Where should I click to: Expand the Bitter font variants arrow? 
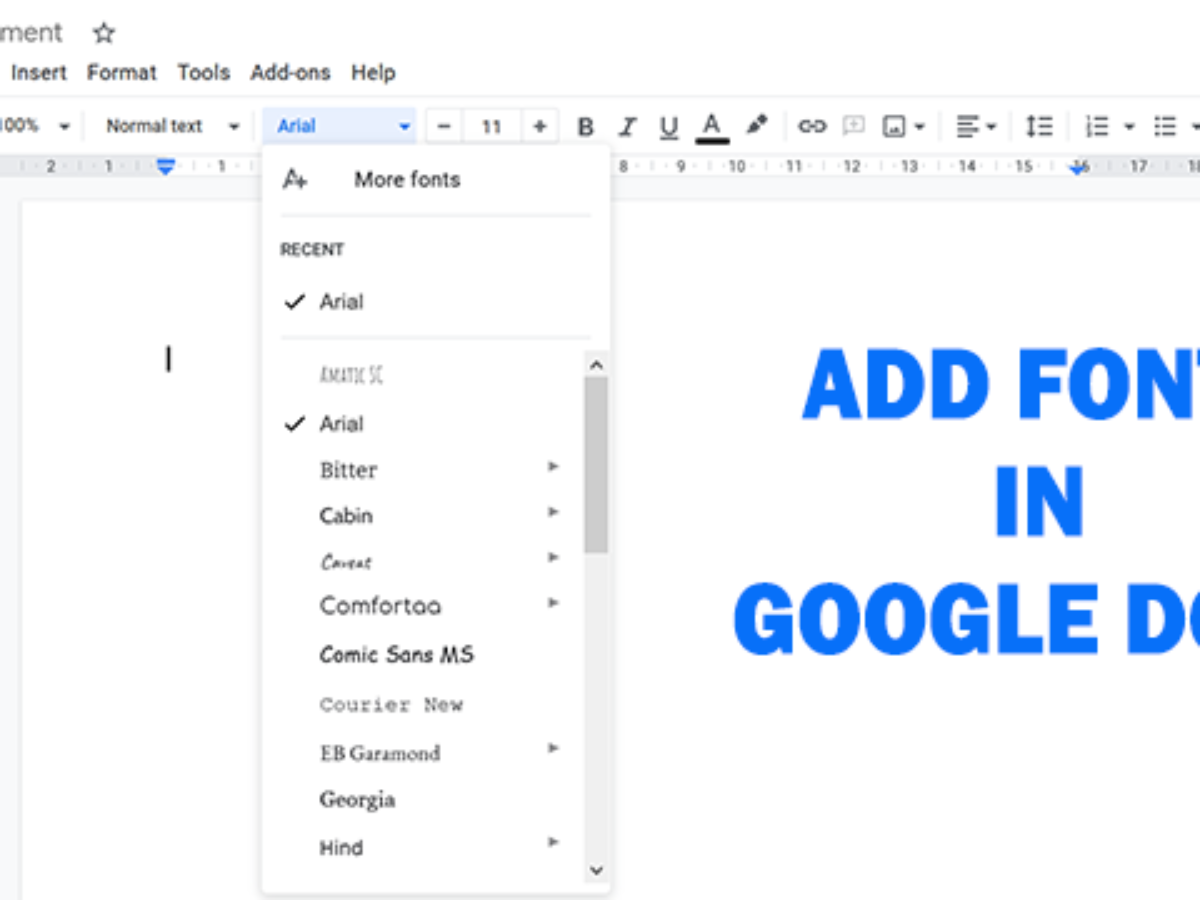[553, 467]
